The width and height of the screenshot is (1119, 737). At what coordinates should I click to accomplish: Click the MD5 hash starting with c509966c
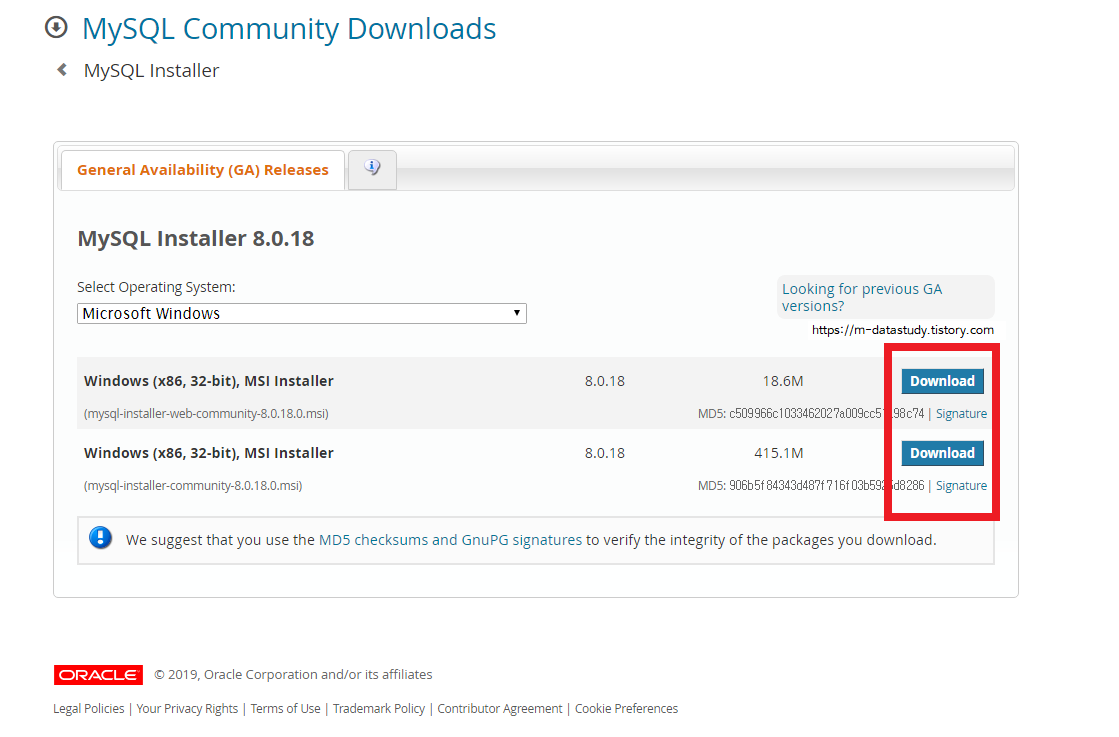point(826,414)
